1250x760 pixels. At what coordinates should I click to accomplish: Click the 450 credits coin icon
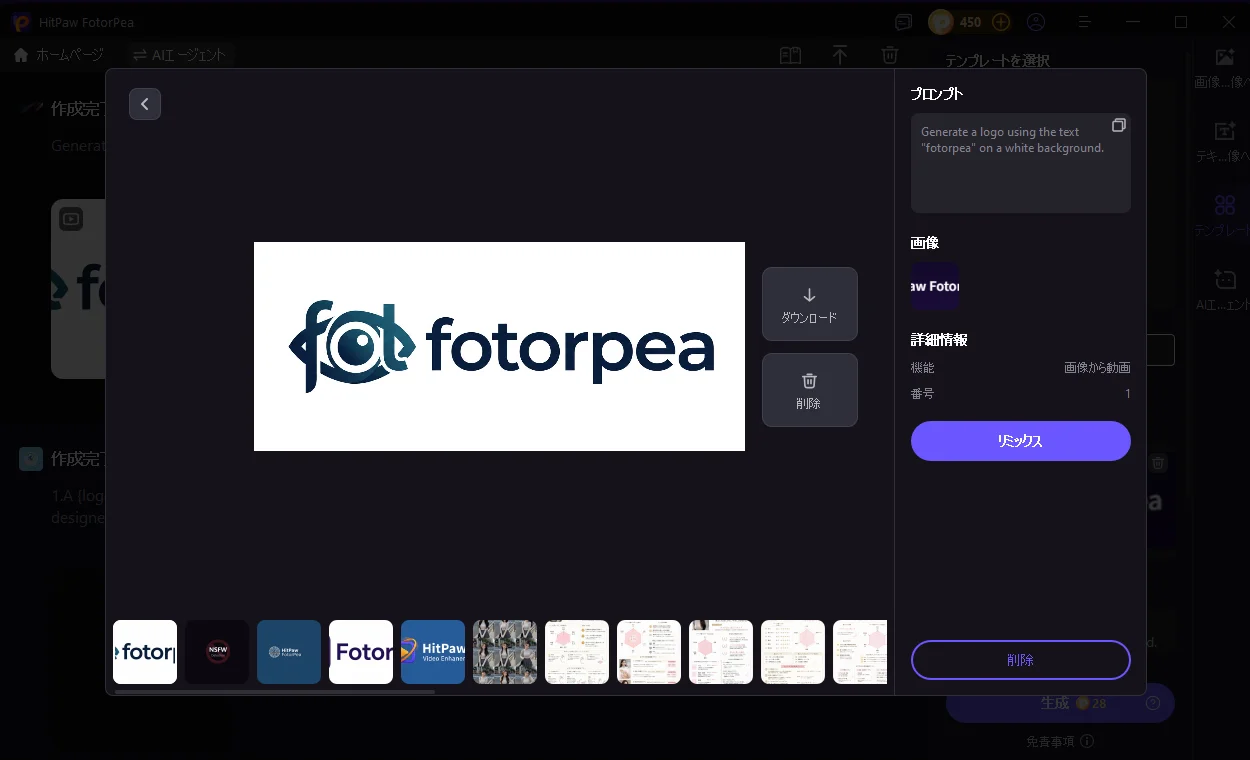tap(941, 21)
